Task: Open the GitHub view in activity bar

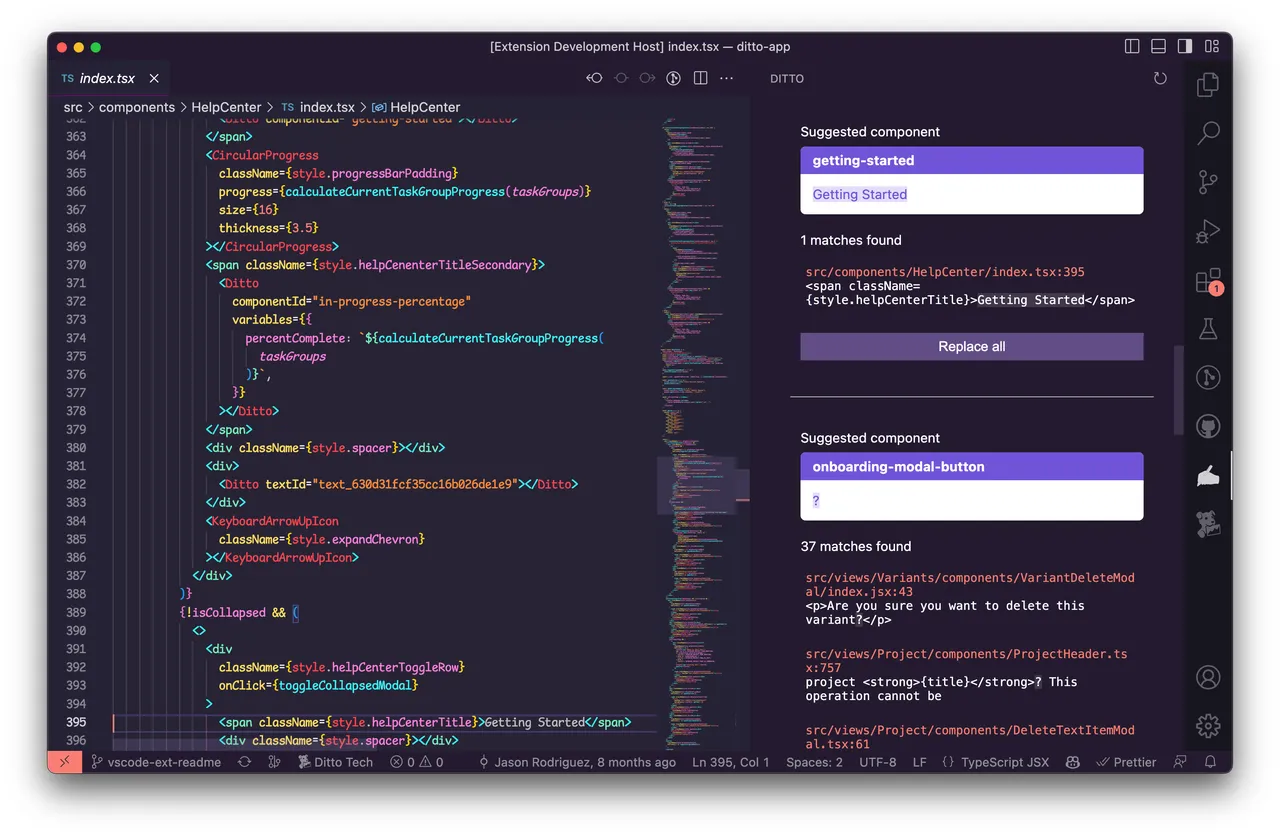Action: click(x=1208, y=426)
